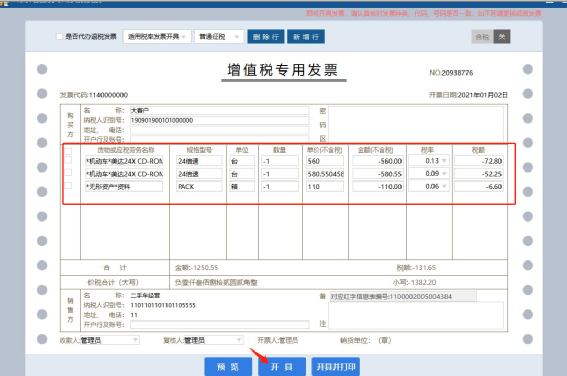Viewport: 567px width, 376px height.
Task: Click the large remarks text area
Action: [416, 316]
